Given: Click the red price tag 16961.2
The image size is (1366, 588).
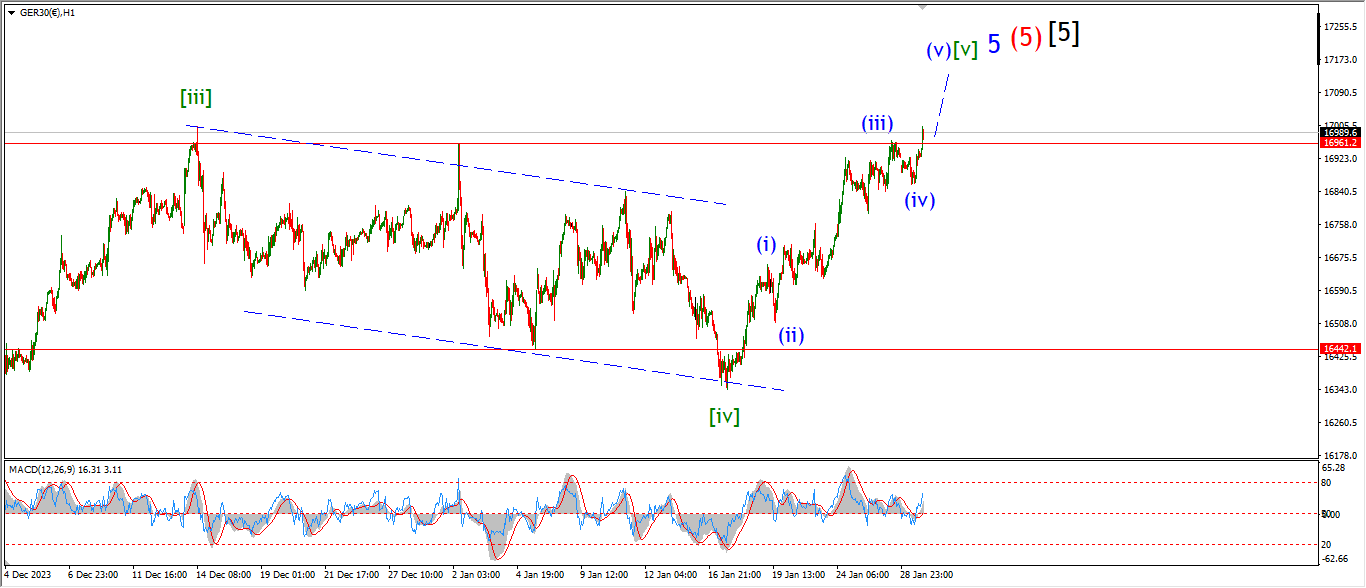Looking at the screenshot, I should tap(1341, 143).
